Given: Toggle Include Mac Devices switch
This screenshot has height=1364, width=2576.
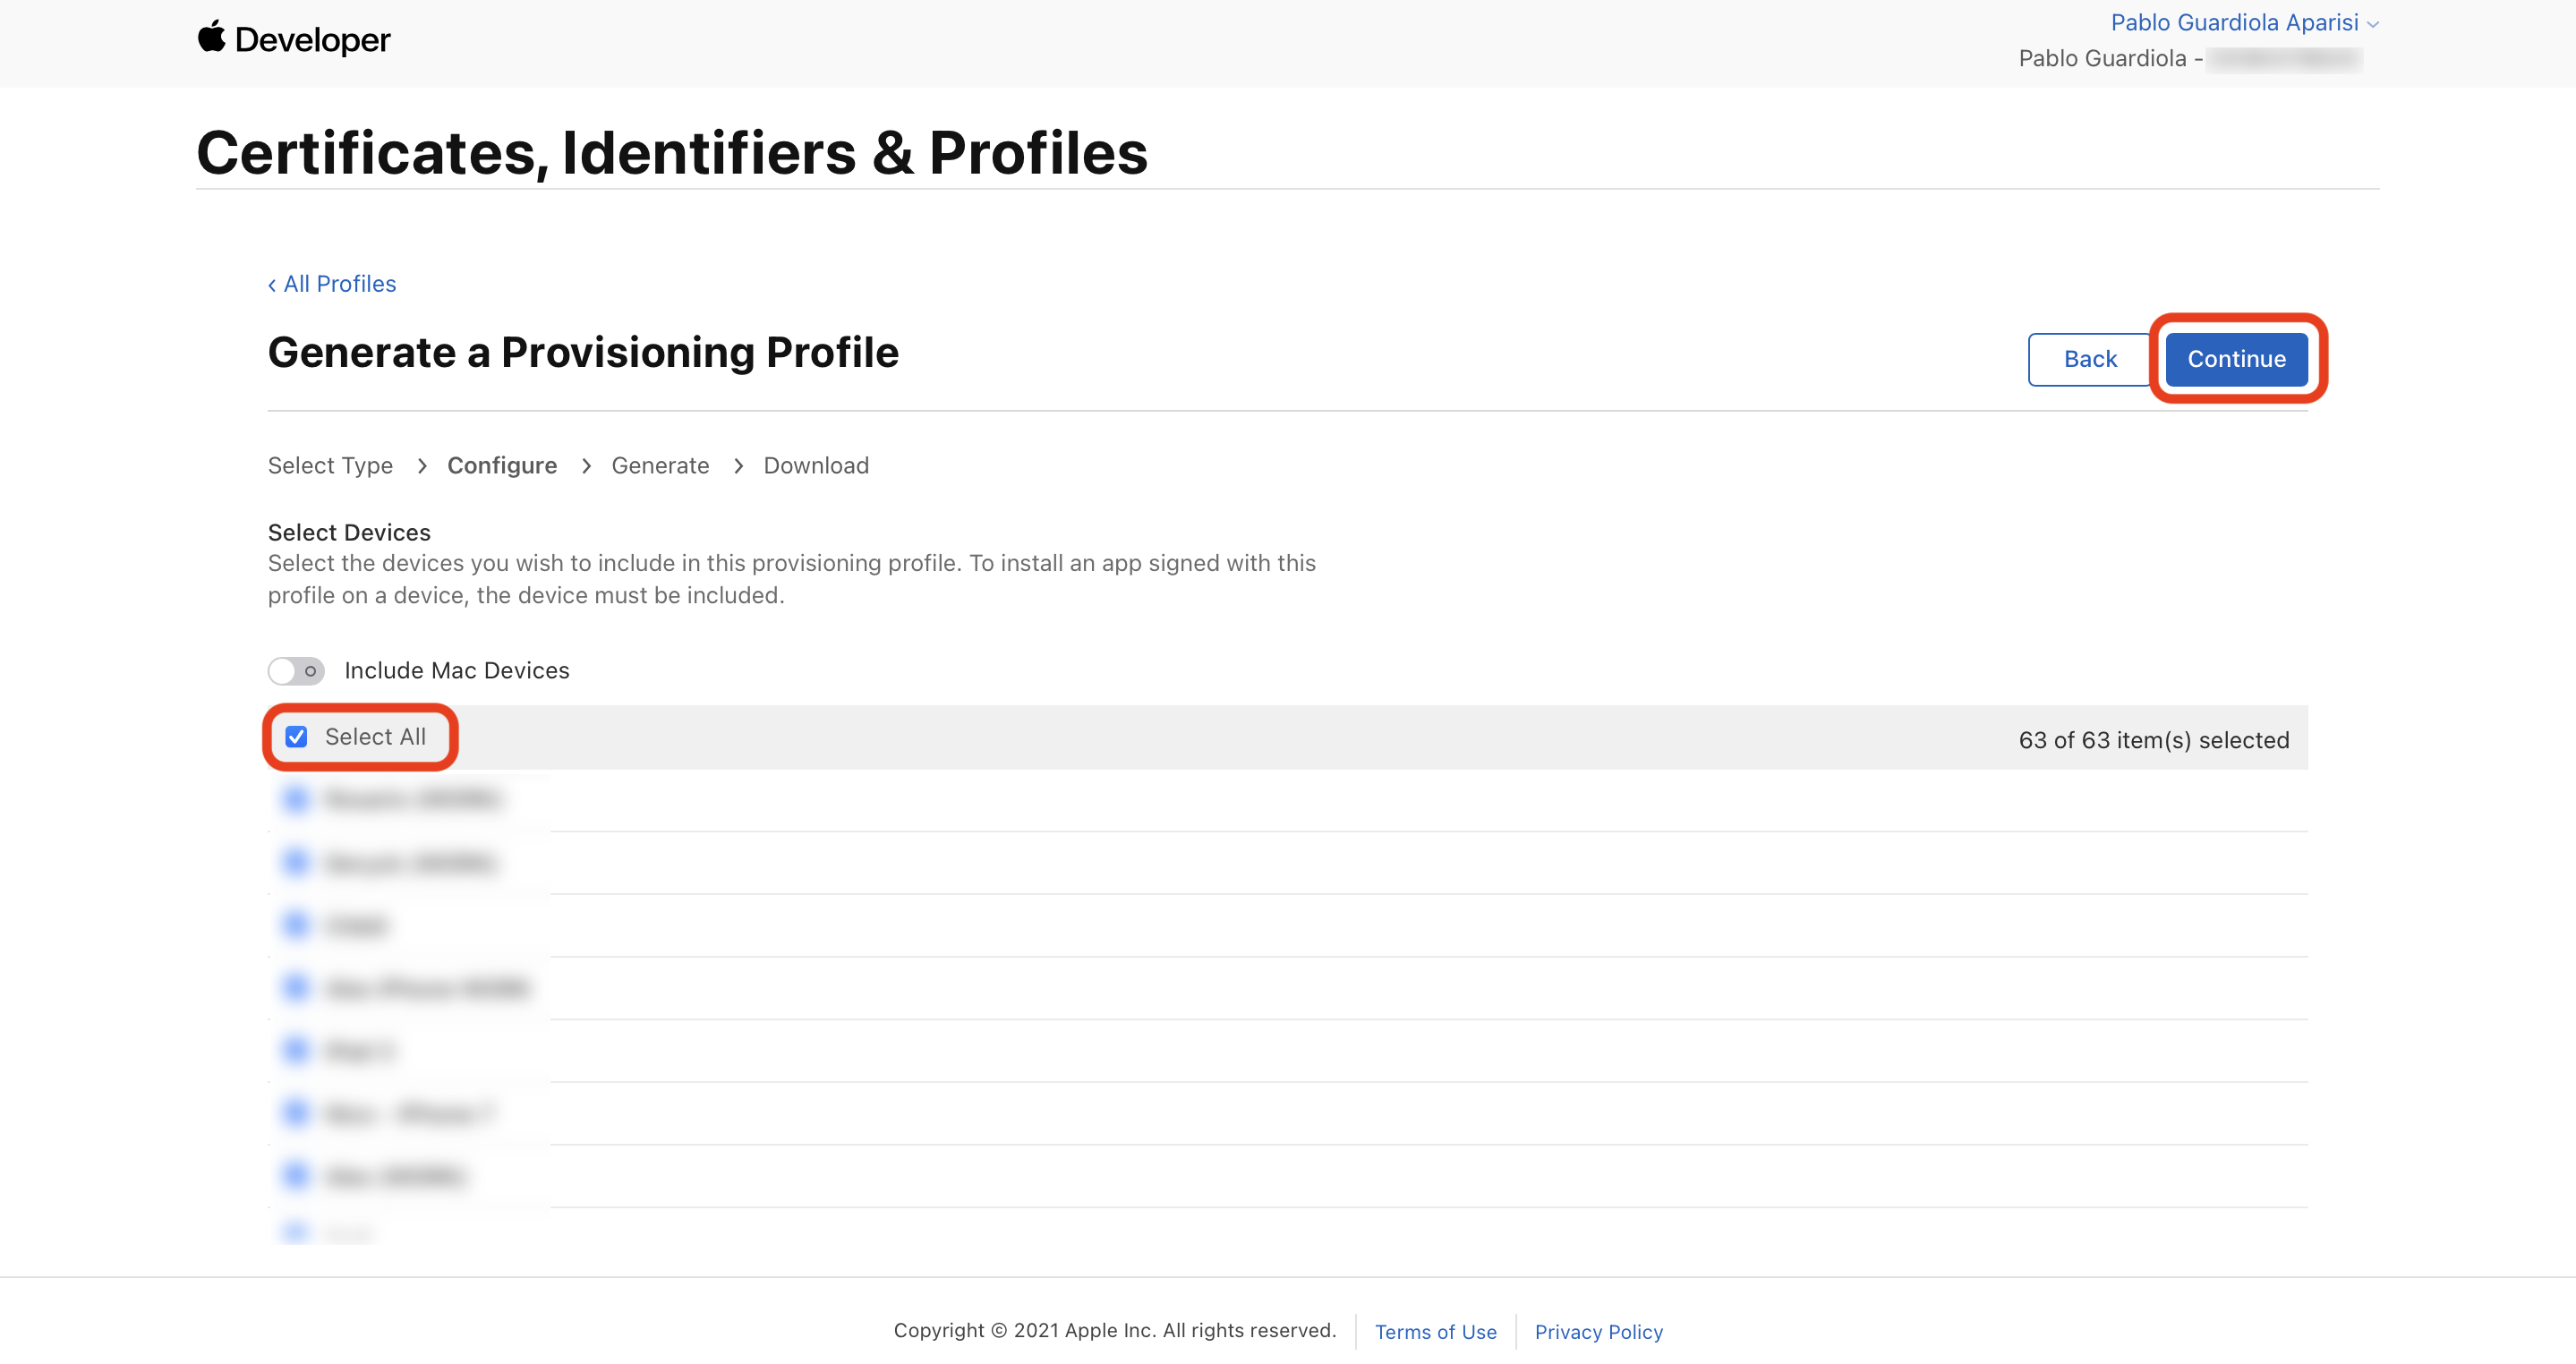Looking at the screenshot, I should point(296,671).
